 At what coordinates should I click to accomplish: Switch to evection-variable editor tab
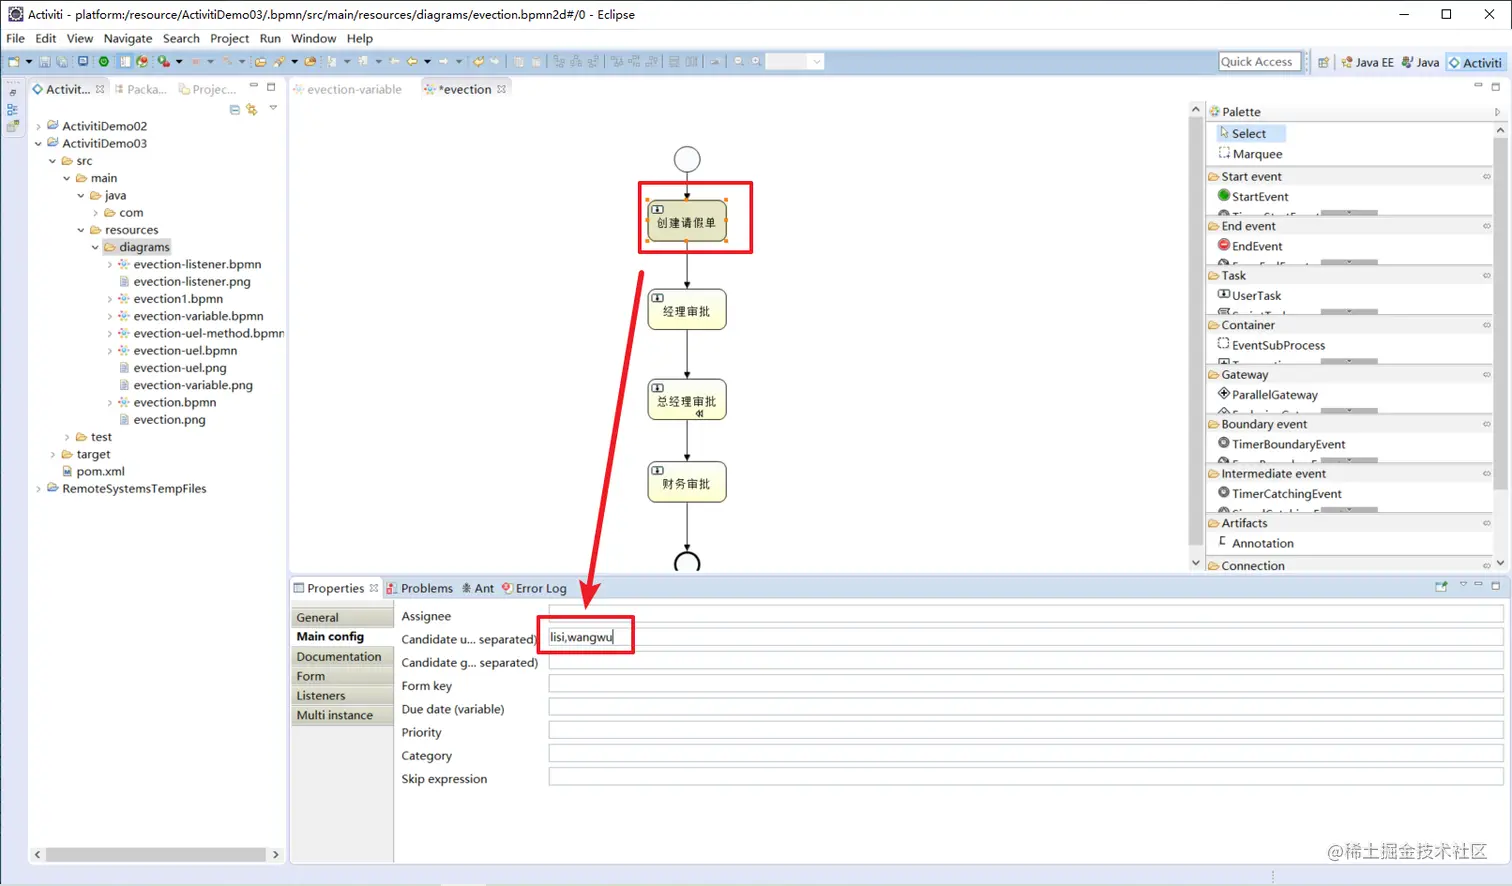pyautogui.click(x=348, y=89)
